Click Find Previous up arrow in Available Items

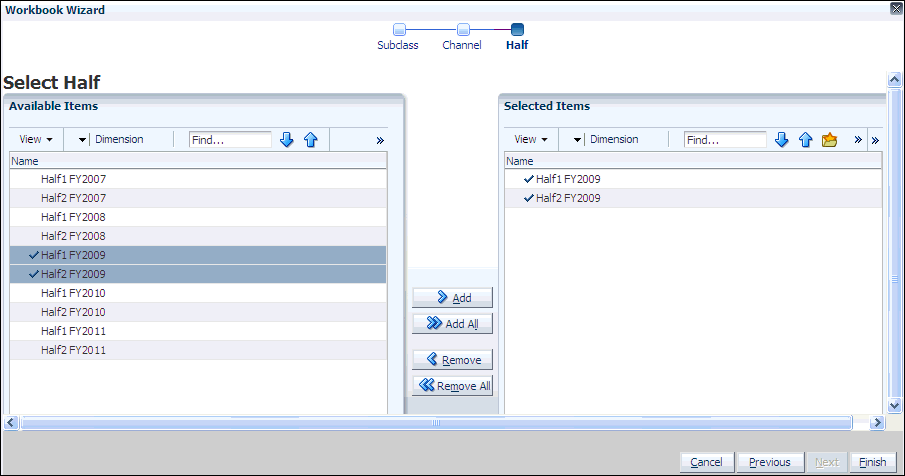(311, 140)
